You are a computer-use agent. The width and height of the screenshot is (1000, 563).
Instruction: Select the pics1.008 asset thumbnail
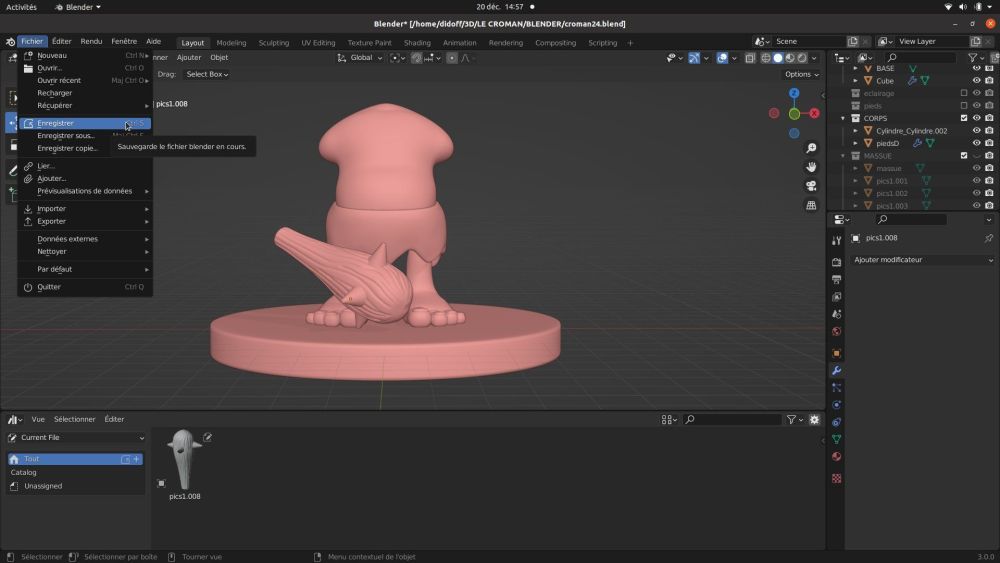click(185, 464)
